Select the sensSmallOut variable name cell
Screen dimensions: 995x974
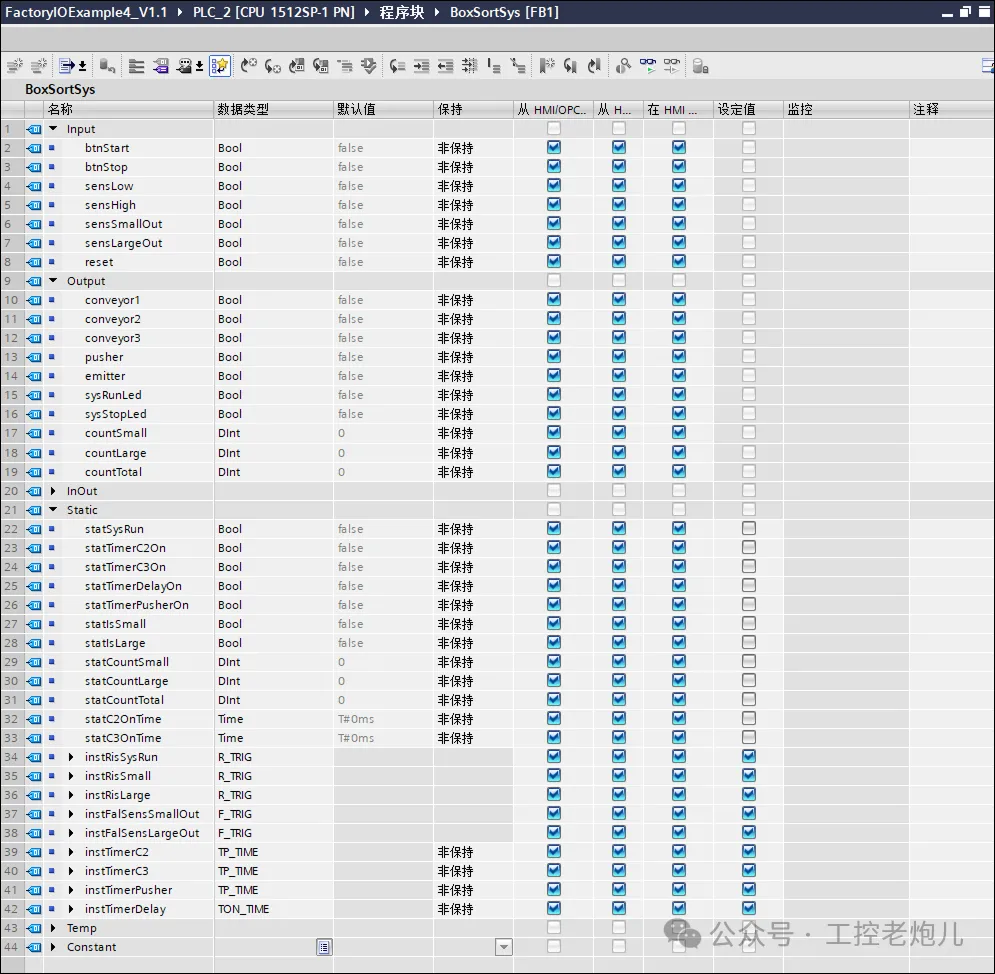click(124, 224)
